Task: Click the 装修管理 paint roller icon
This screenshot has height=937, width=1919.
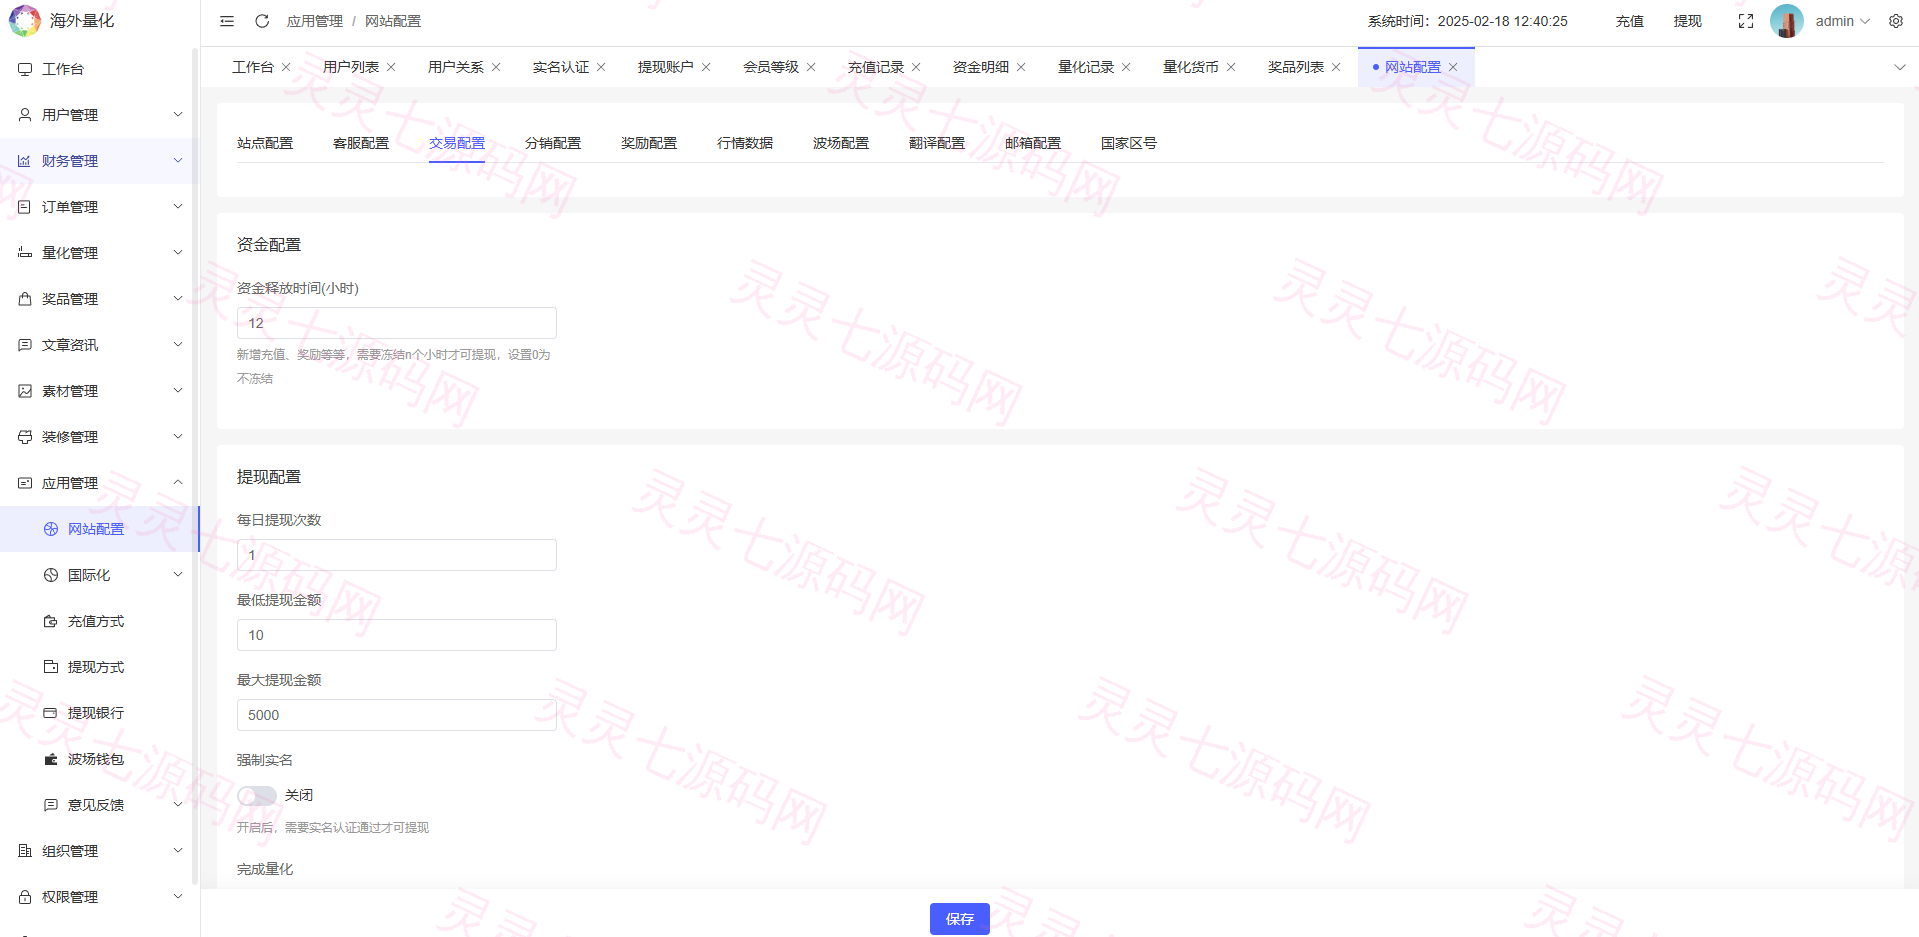Action: coord(25,437)
